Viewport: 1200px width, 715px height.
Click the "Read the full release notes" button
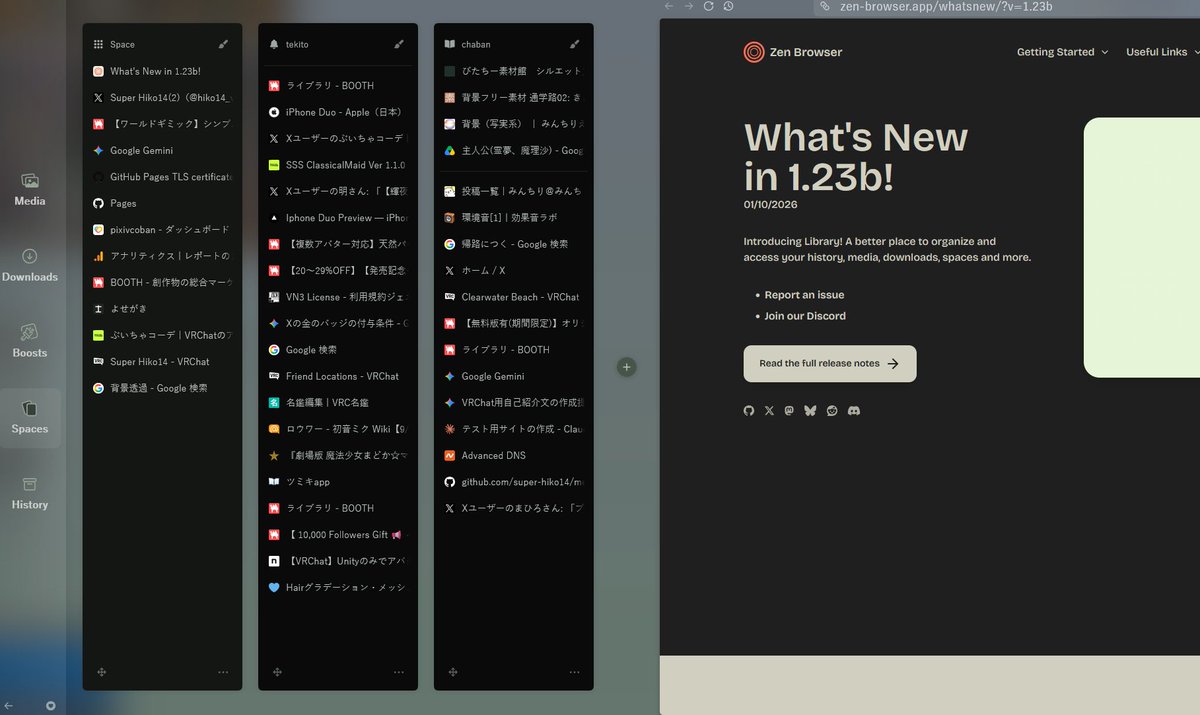click(x=830, y=364)
